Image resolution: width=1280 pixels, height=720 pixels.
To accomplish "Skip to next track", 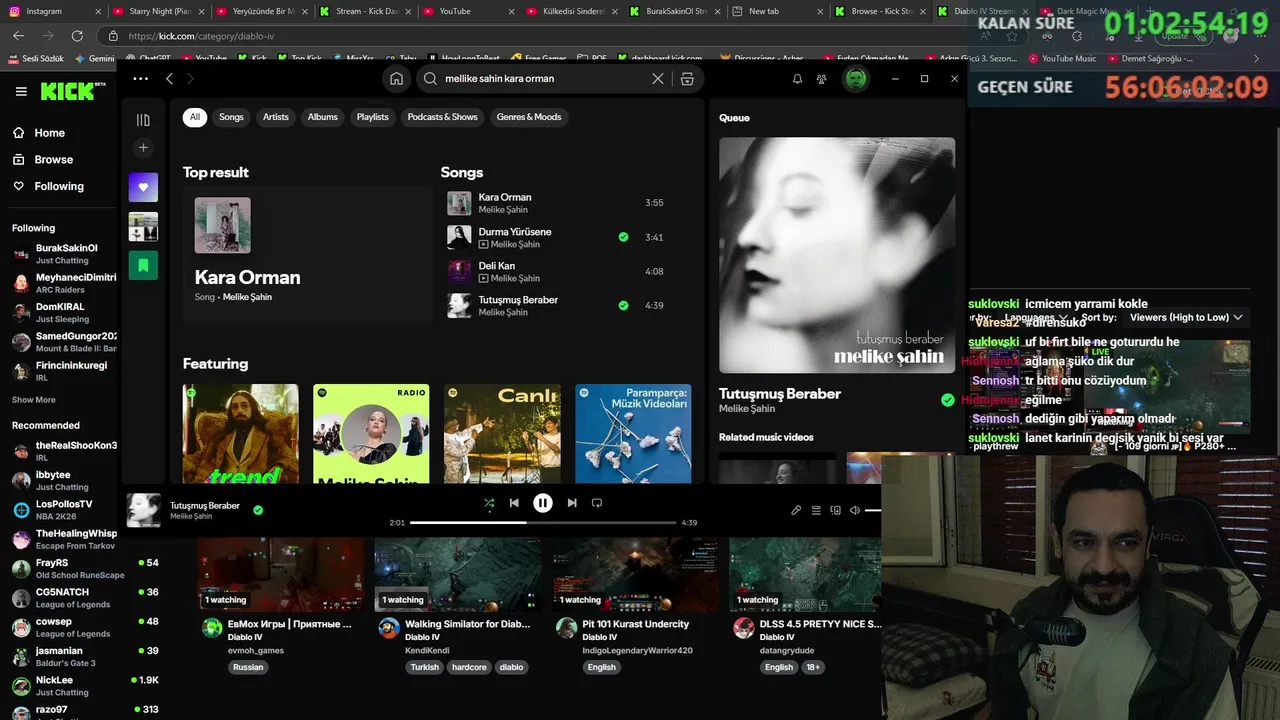I will [572, 503].
